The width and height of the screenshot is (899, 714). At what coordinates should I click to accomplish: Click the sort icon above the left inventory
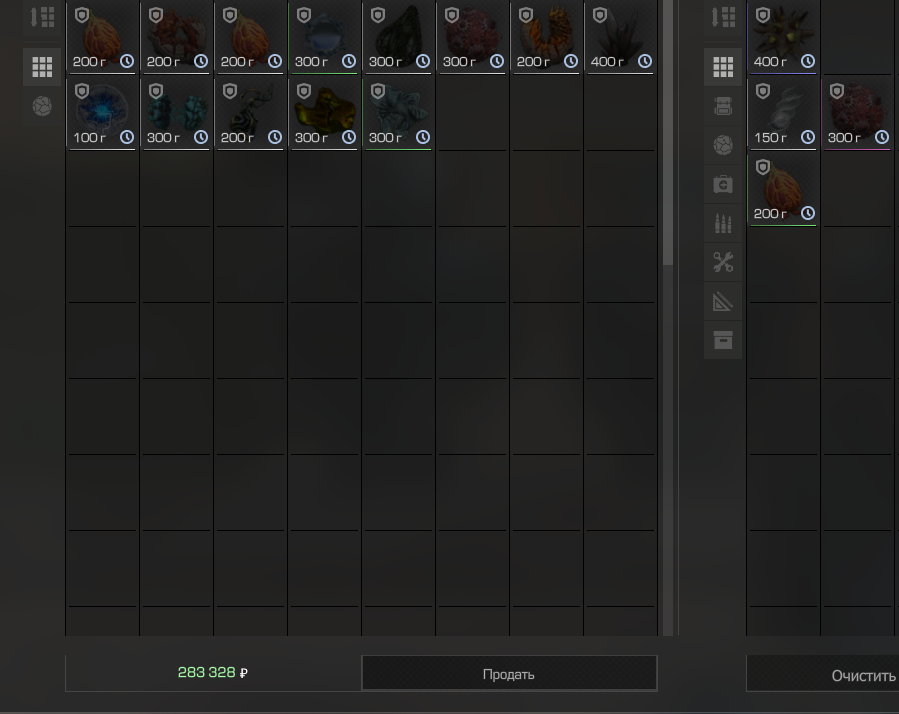tap(42, 17)
